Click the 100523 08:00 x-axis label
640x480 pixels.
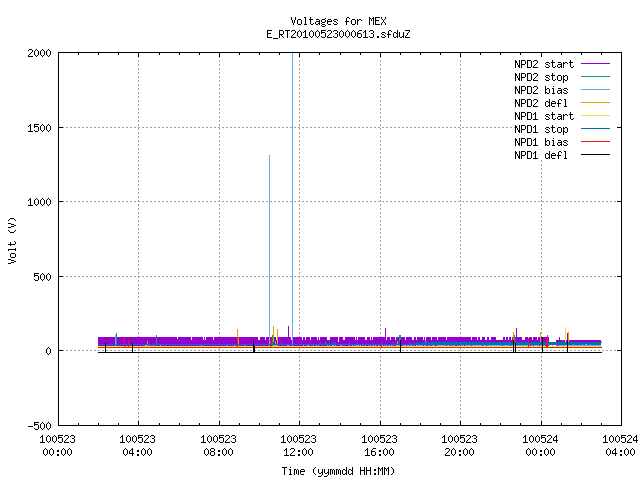(x=218, y=445)
